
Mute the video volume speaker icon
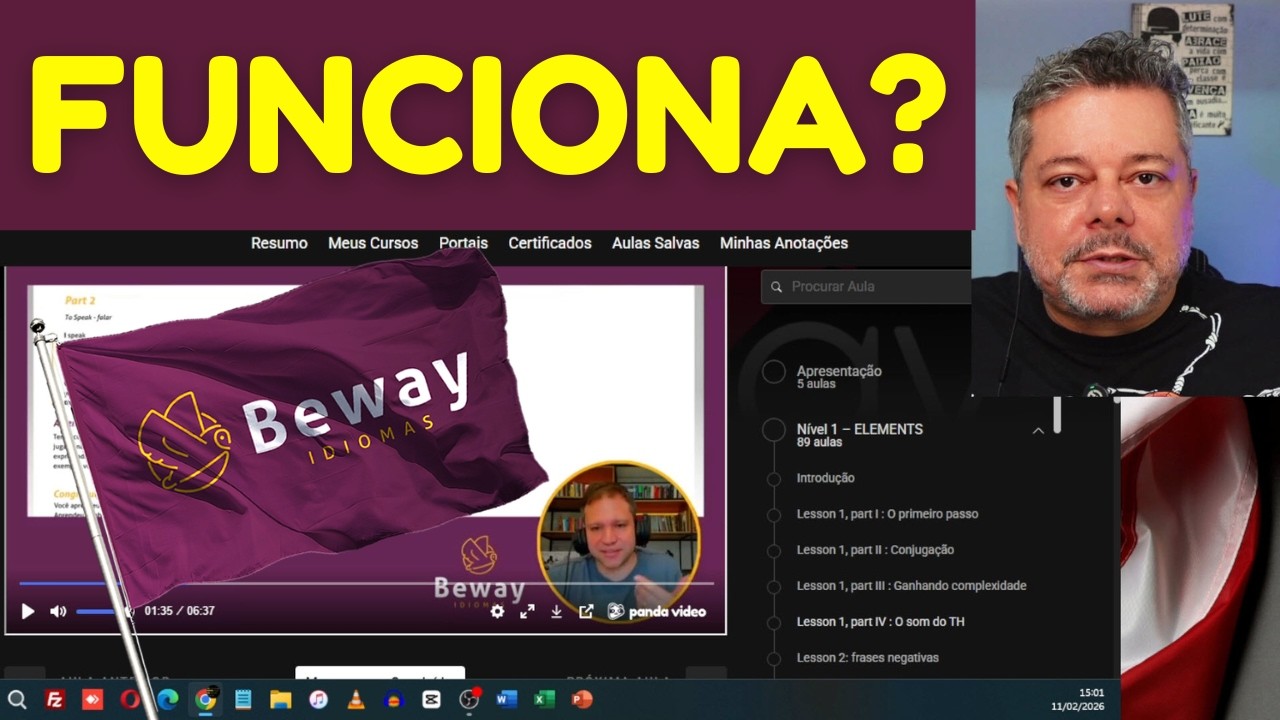[58, 611]
